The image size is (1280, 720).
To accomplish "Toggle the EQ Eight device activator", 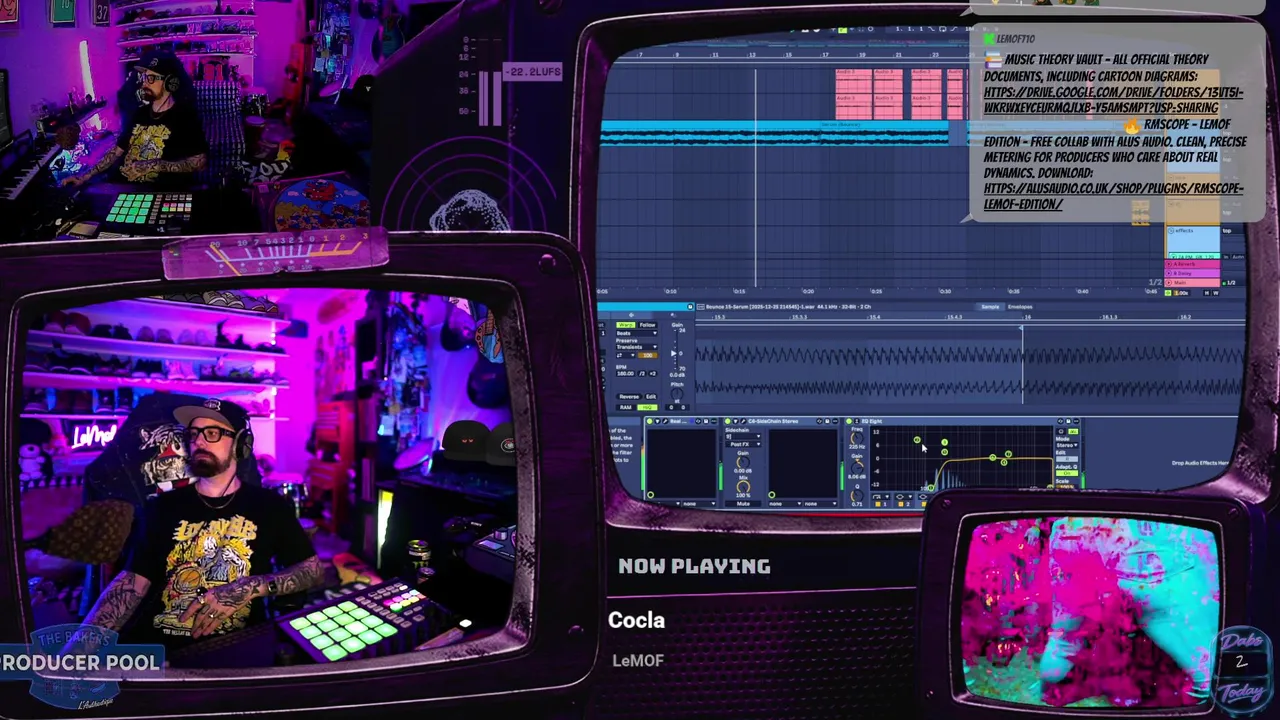I will click(x=851, y=421).
